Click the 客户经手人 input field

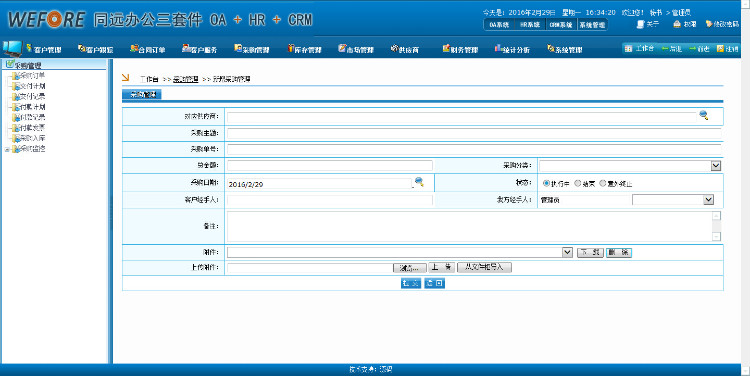(x=330, y=200)
